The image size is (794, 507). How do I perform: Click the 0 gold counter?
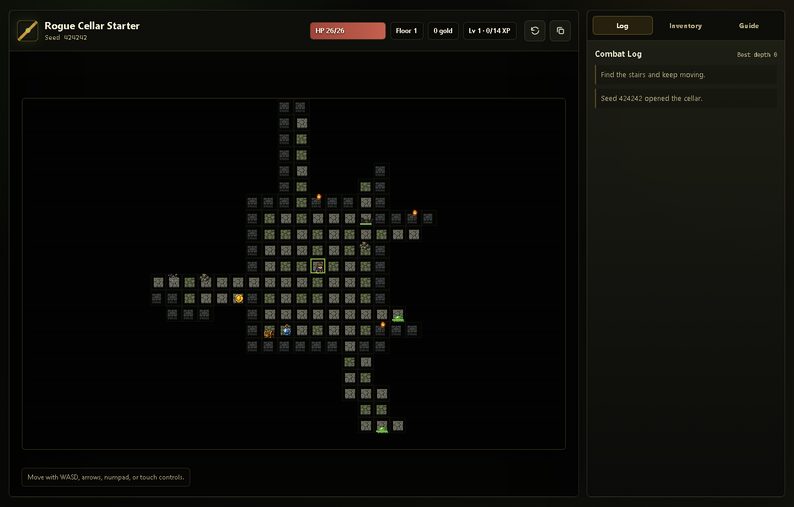point(443,31)
